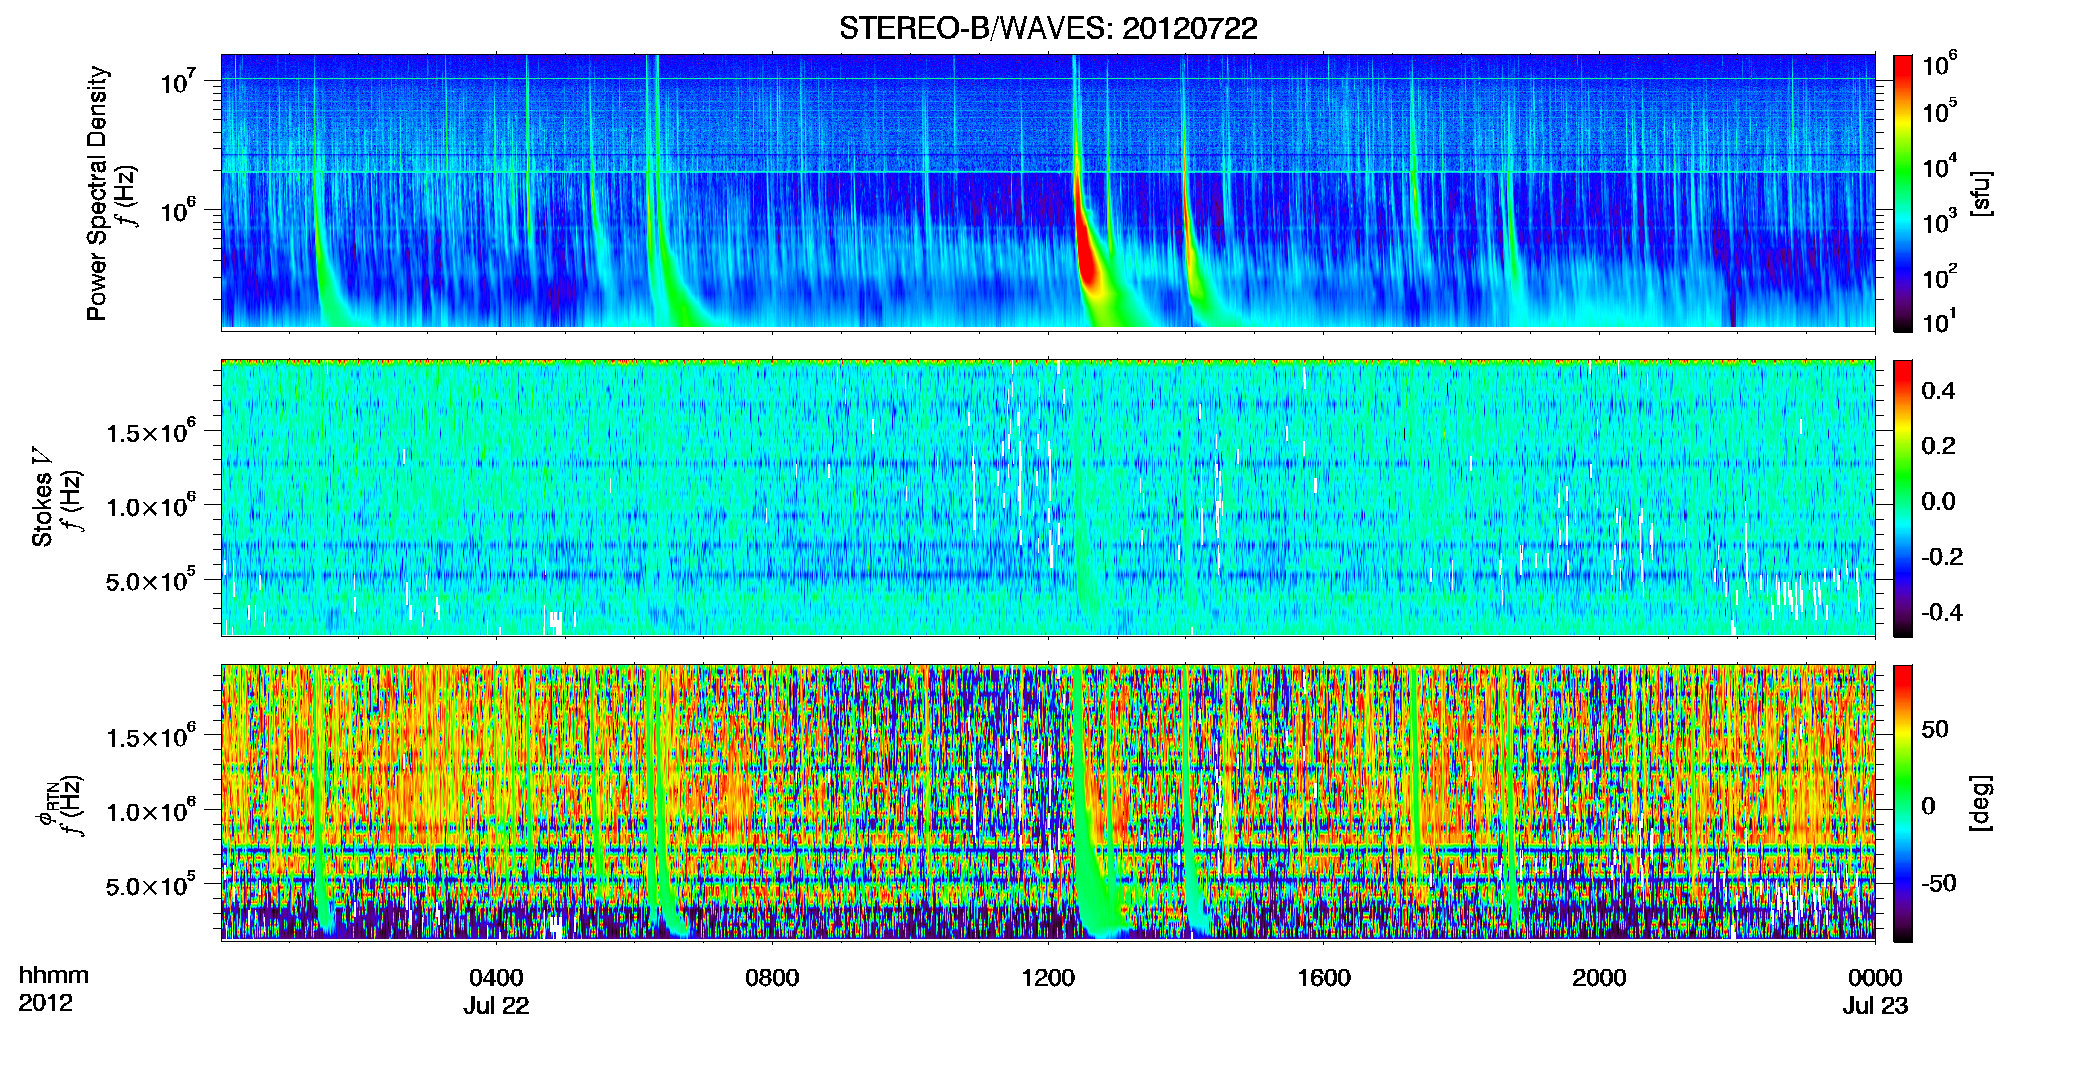Viewport: 2096px width, 1080px height.
Task: Click the Power Spectral Density spectrogram panel
Action: (x=1048, y=191)
